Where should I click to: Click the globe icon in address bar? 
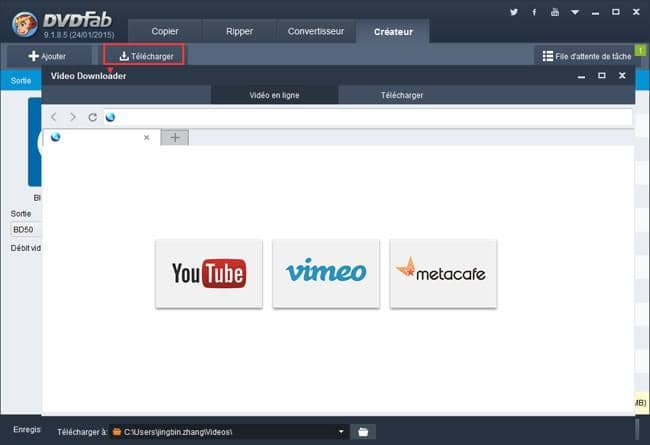tap(110, 117)
